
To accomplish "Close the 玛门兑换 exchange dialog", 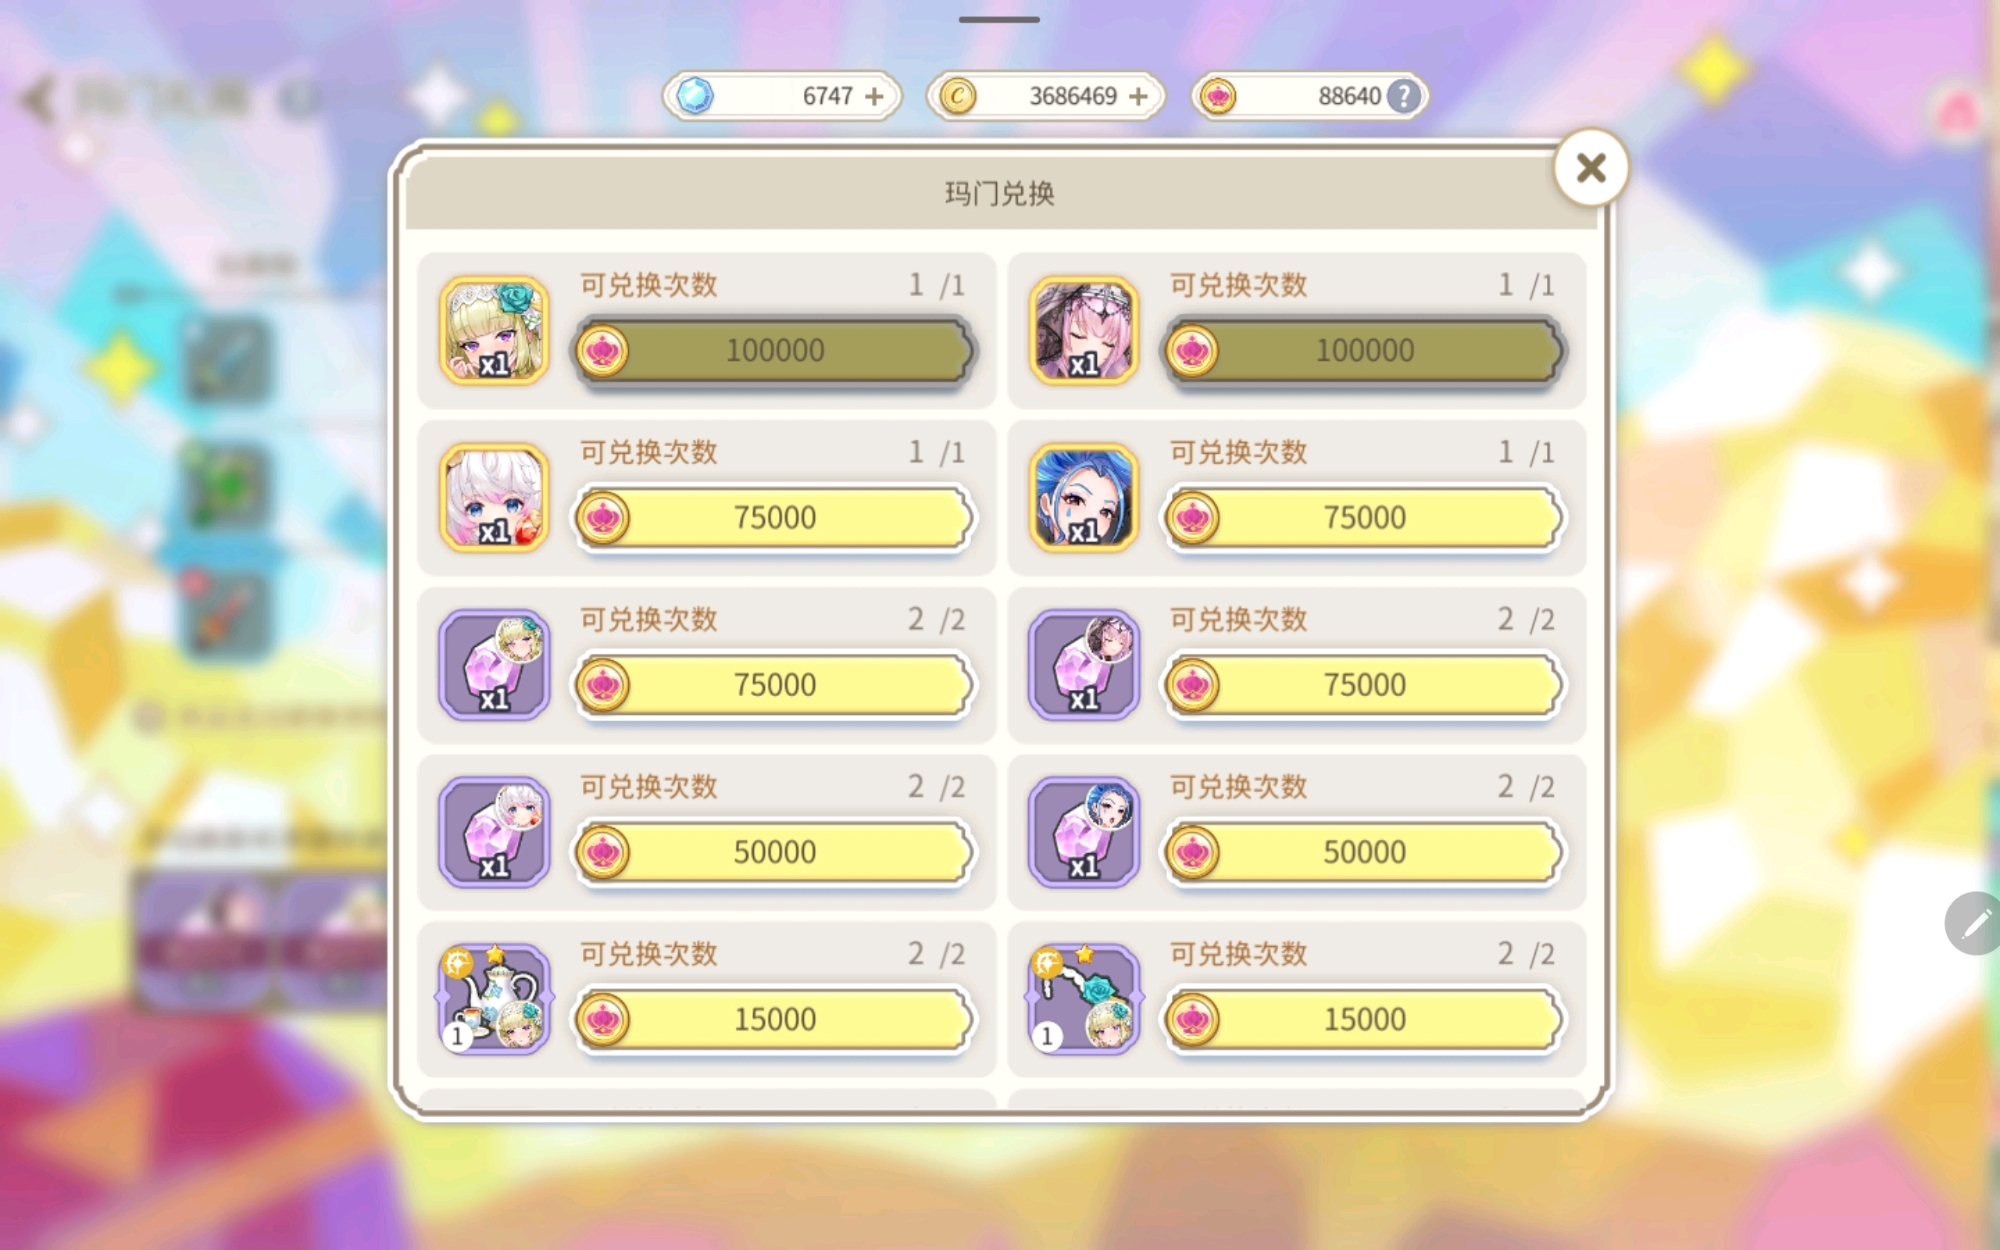I will 1591,168.
